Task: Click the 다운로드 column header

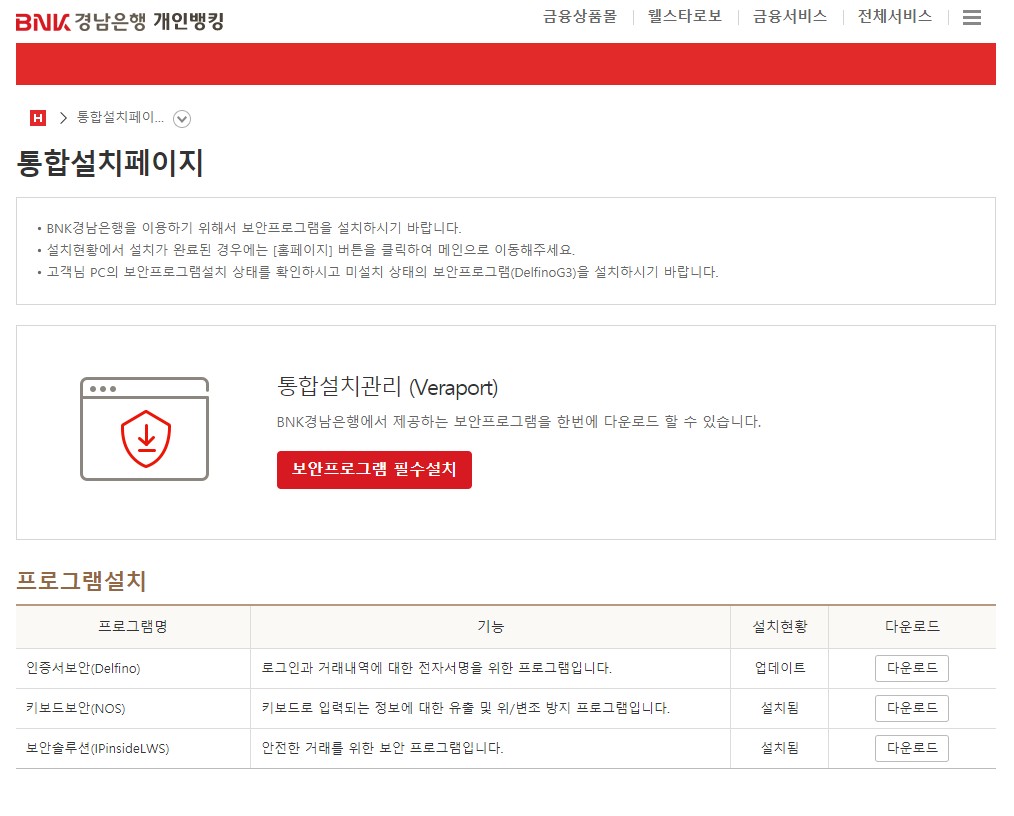Action: pos(912,627)
